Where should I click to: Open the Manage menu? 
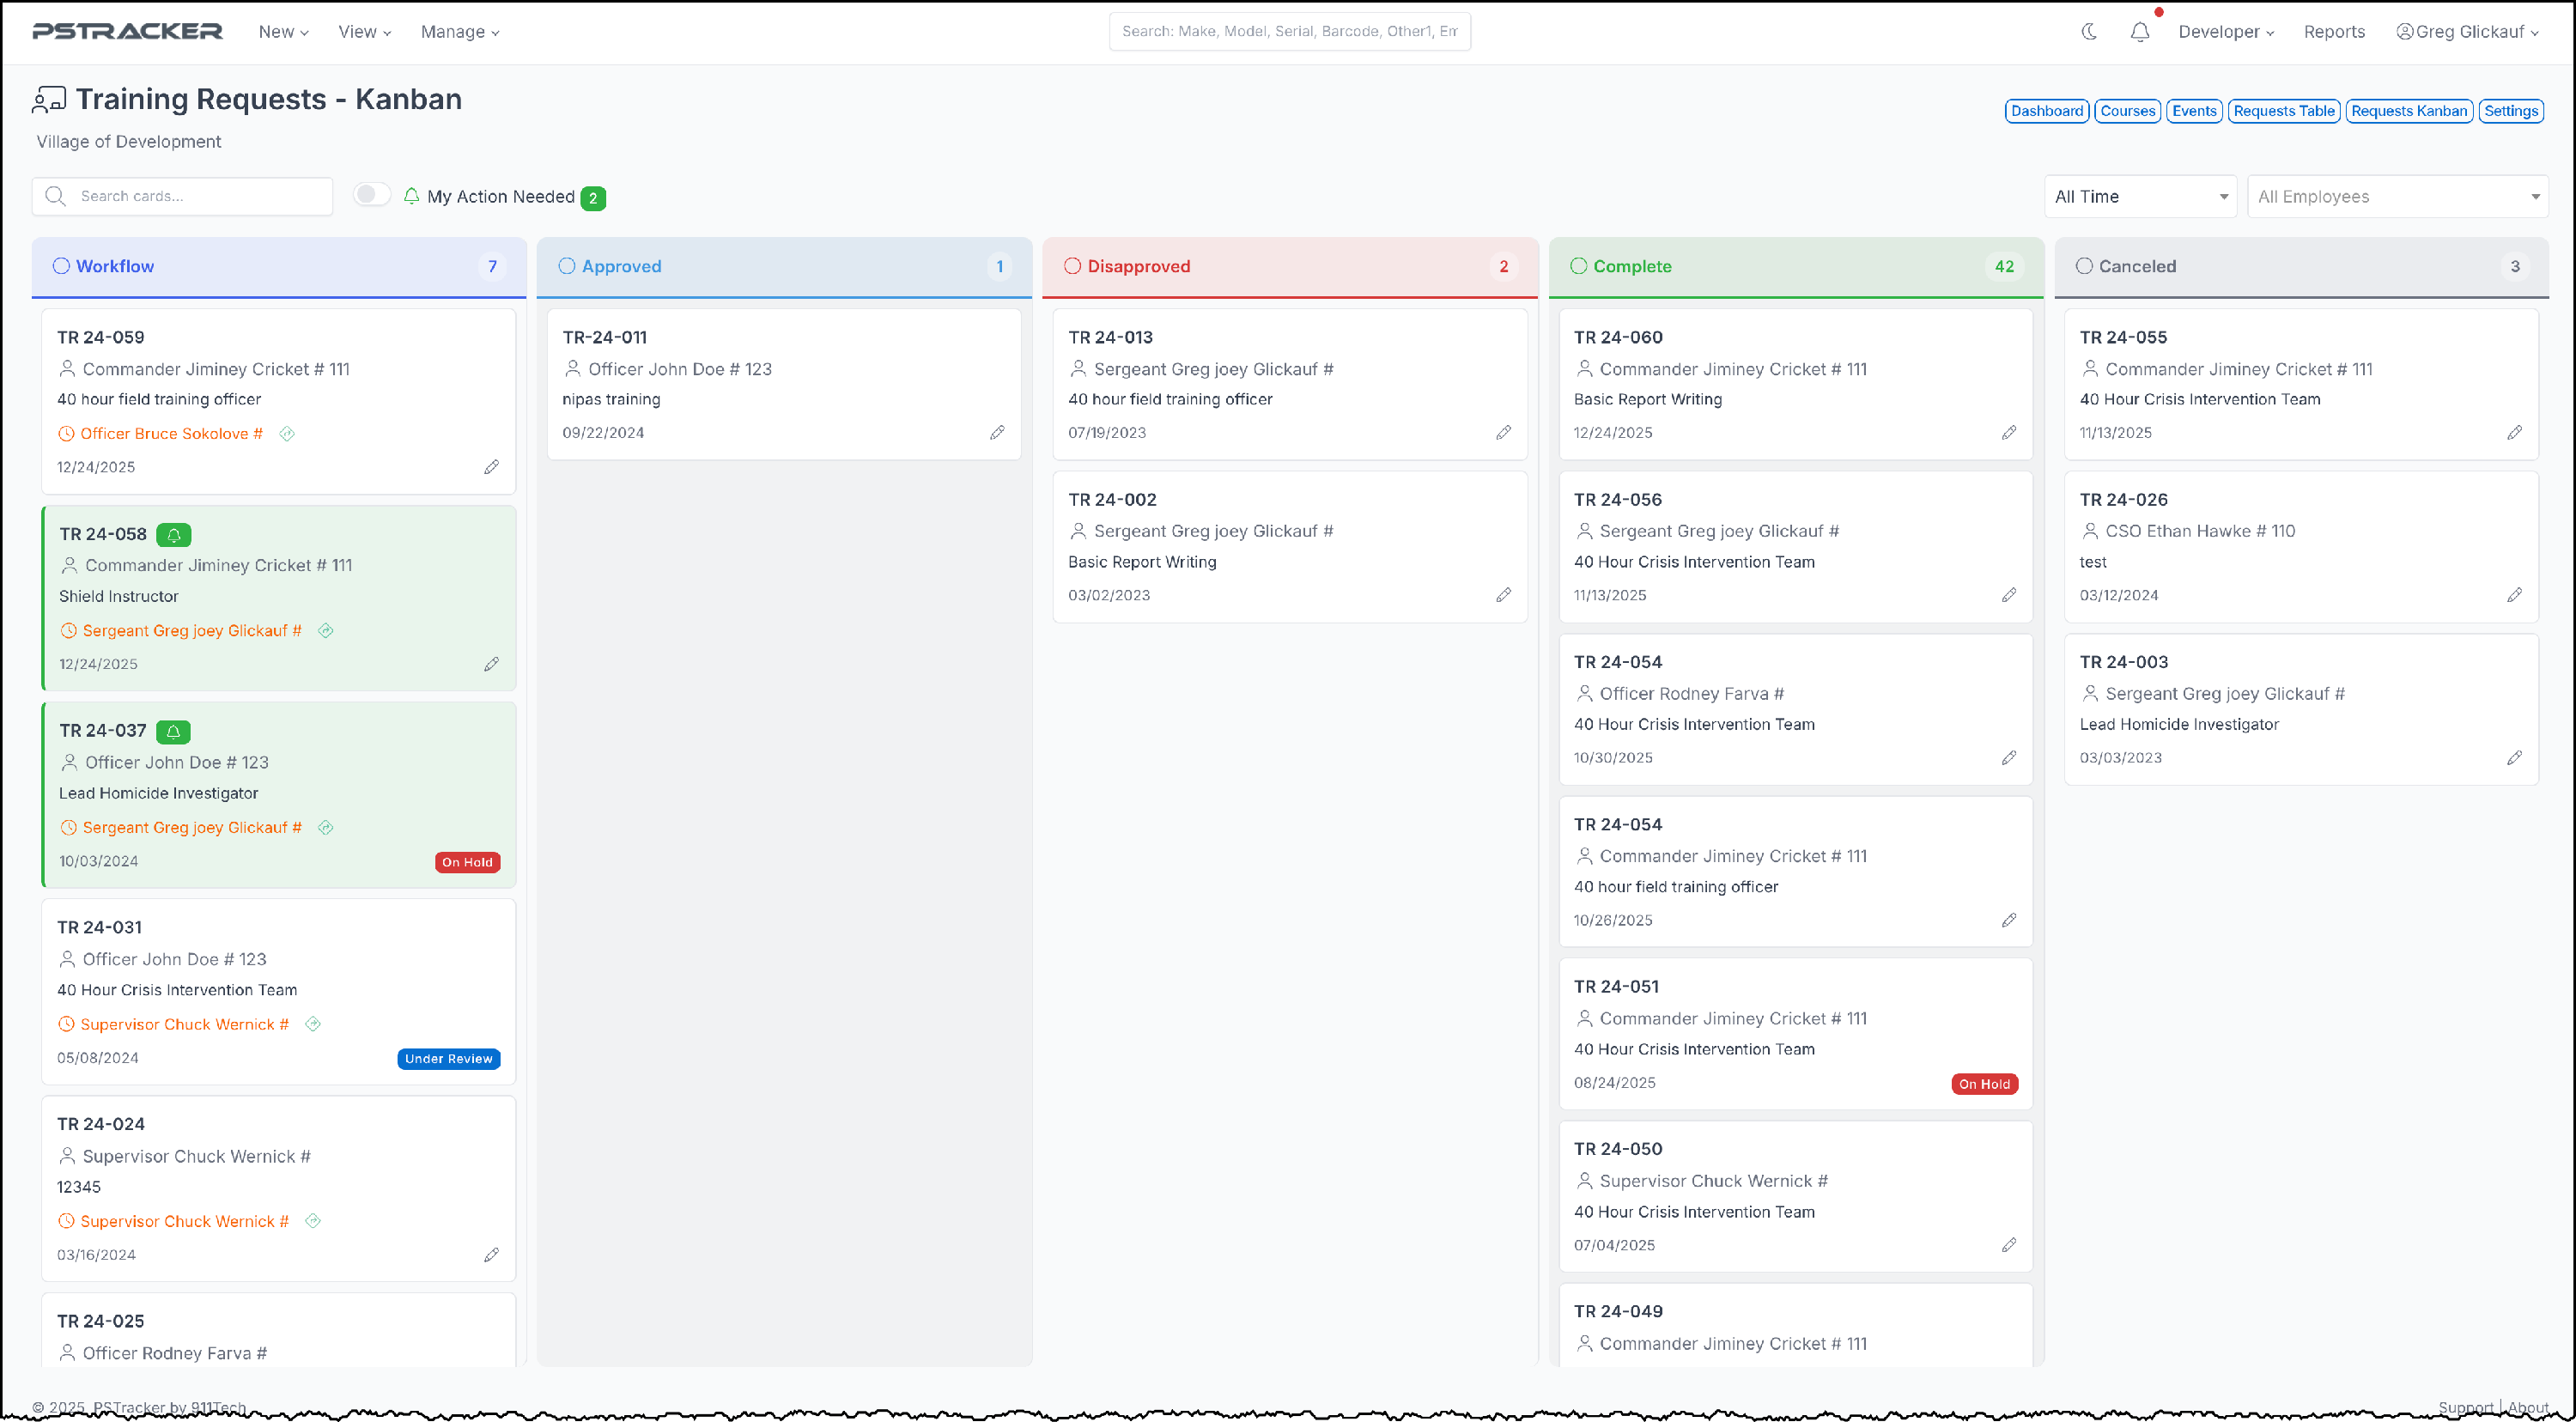[459, 31]
